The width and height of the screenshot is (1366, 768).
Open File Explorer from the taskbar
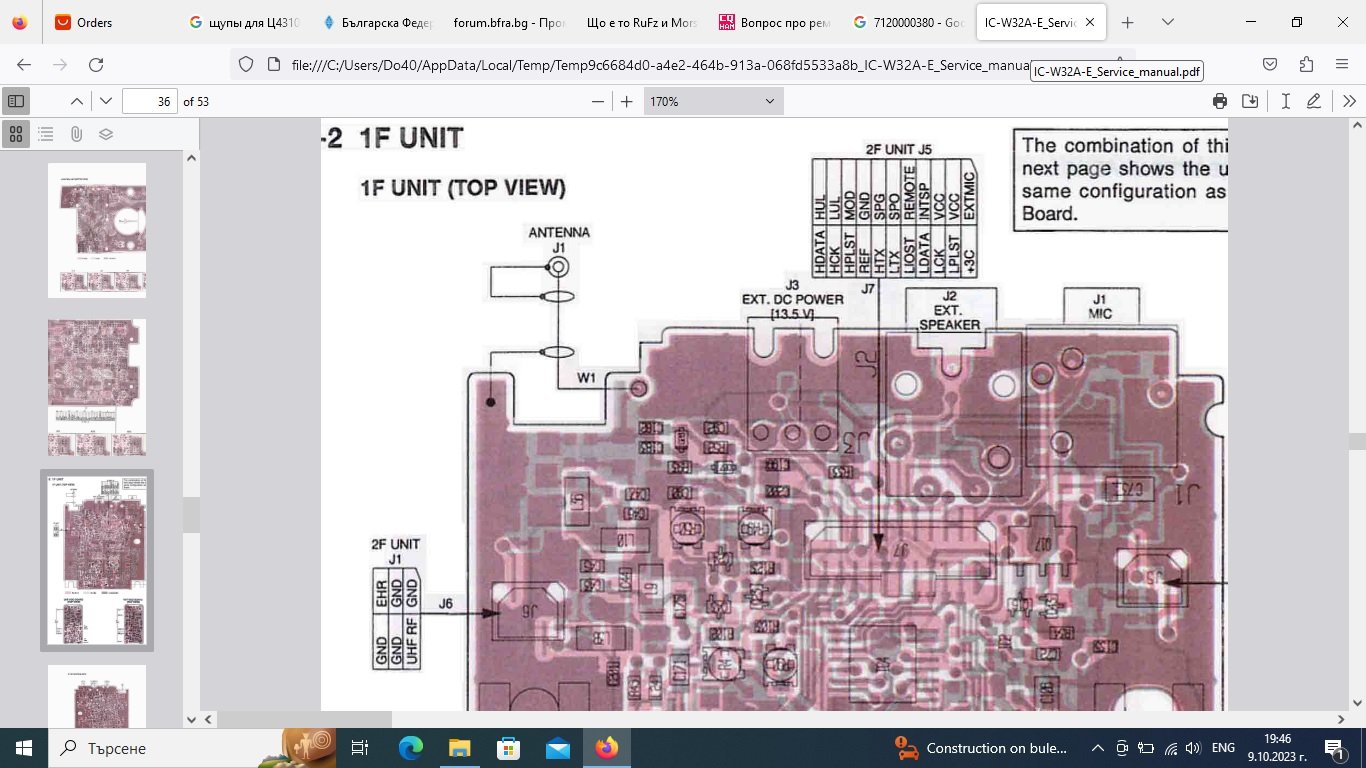[x=459, y=748]
